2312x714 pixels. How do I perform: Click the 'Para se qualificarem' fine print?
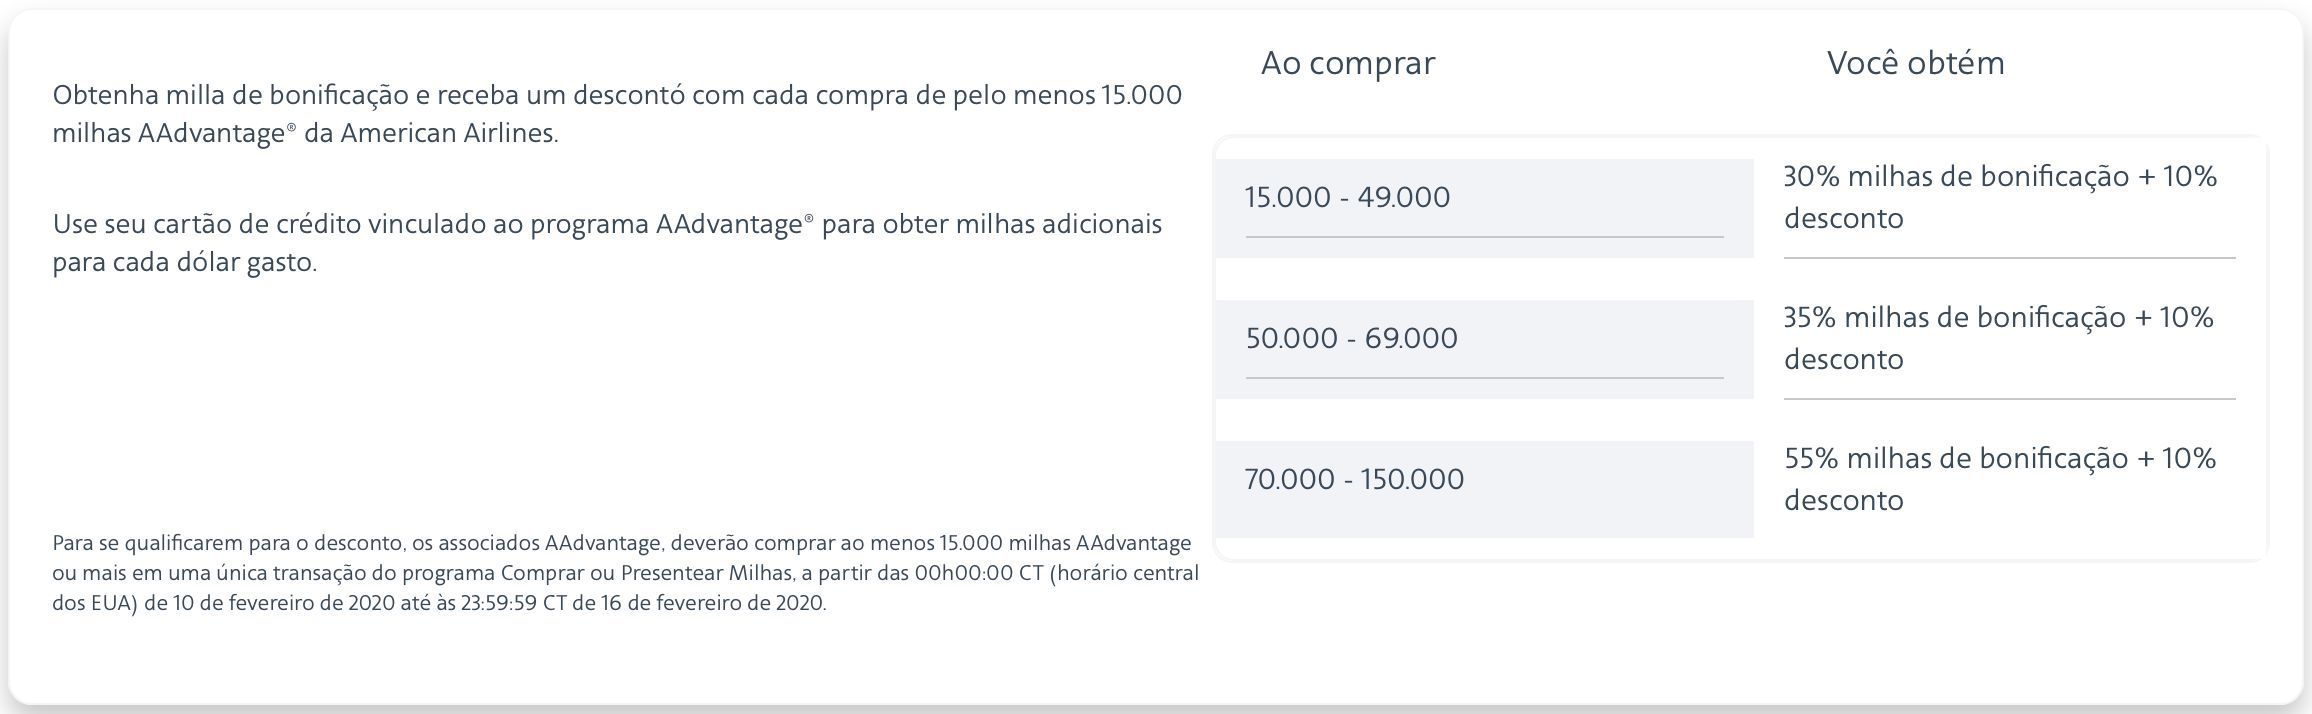625,573
